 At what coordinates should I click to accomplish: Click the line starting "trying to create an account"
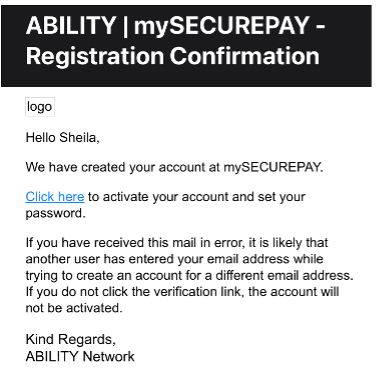point(189,275)
